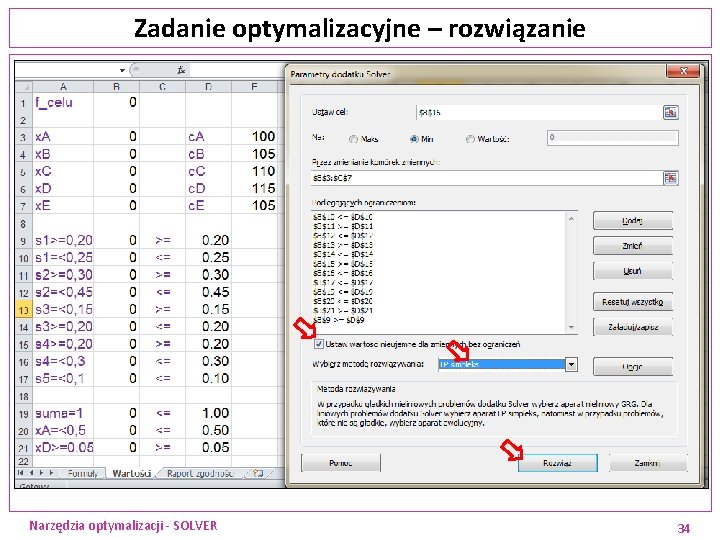
Task: Click the select-all corner of the worksheet
Action: (x=24, y=87)
